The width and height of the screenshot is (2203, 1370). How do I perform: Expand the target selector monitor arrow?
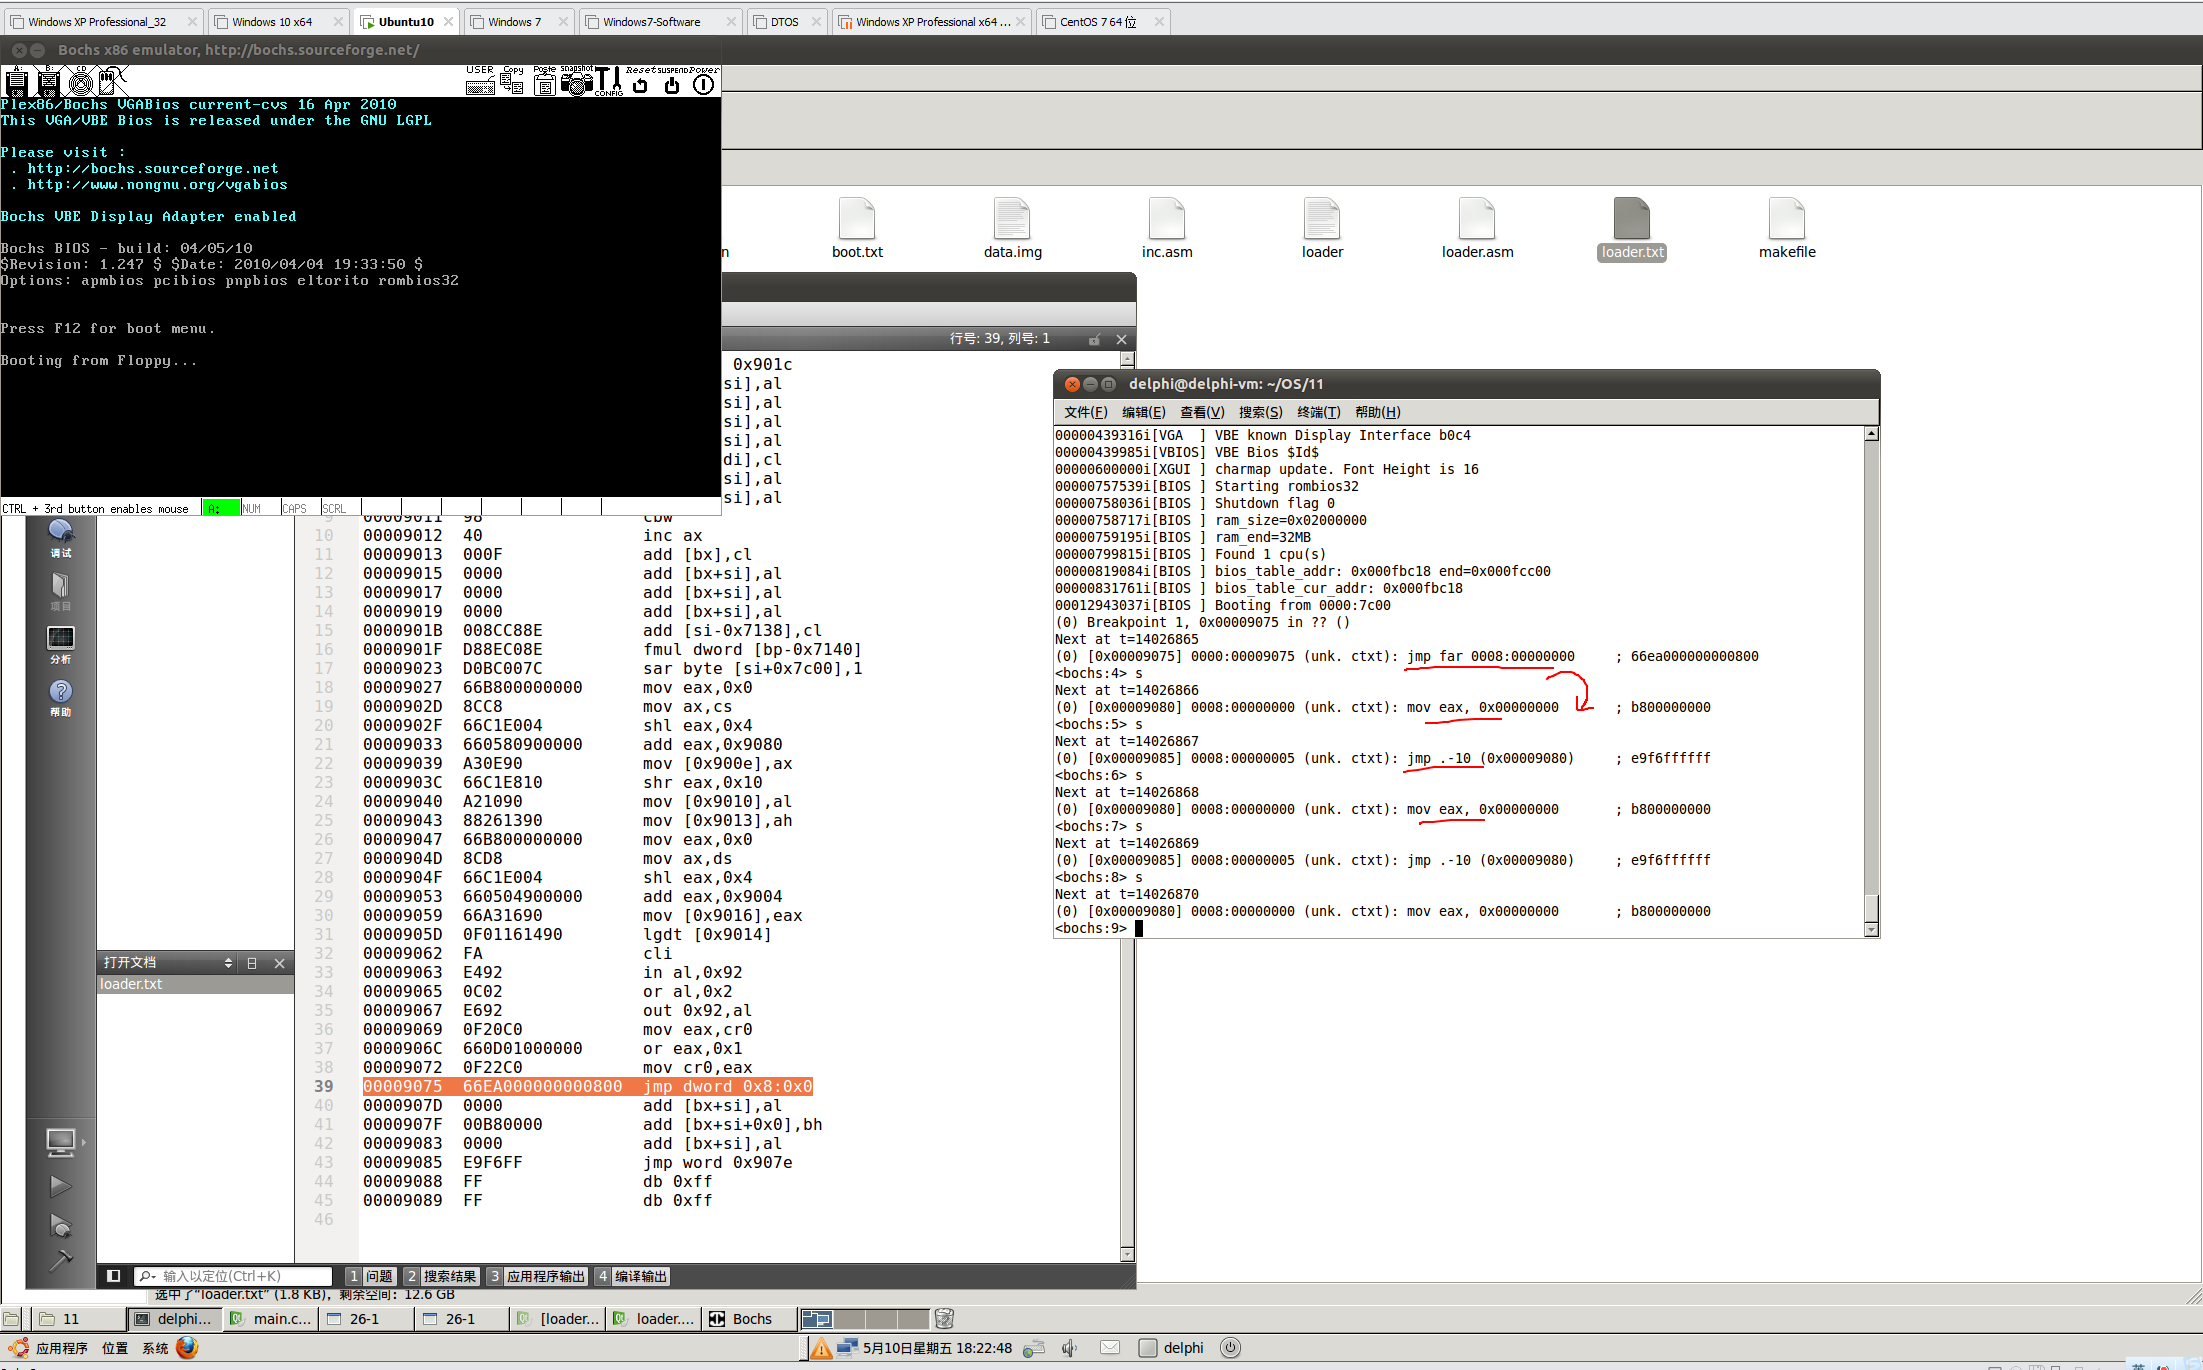84,1141
